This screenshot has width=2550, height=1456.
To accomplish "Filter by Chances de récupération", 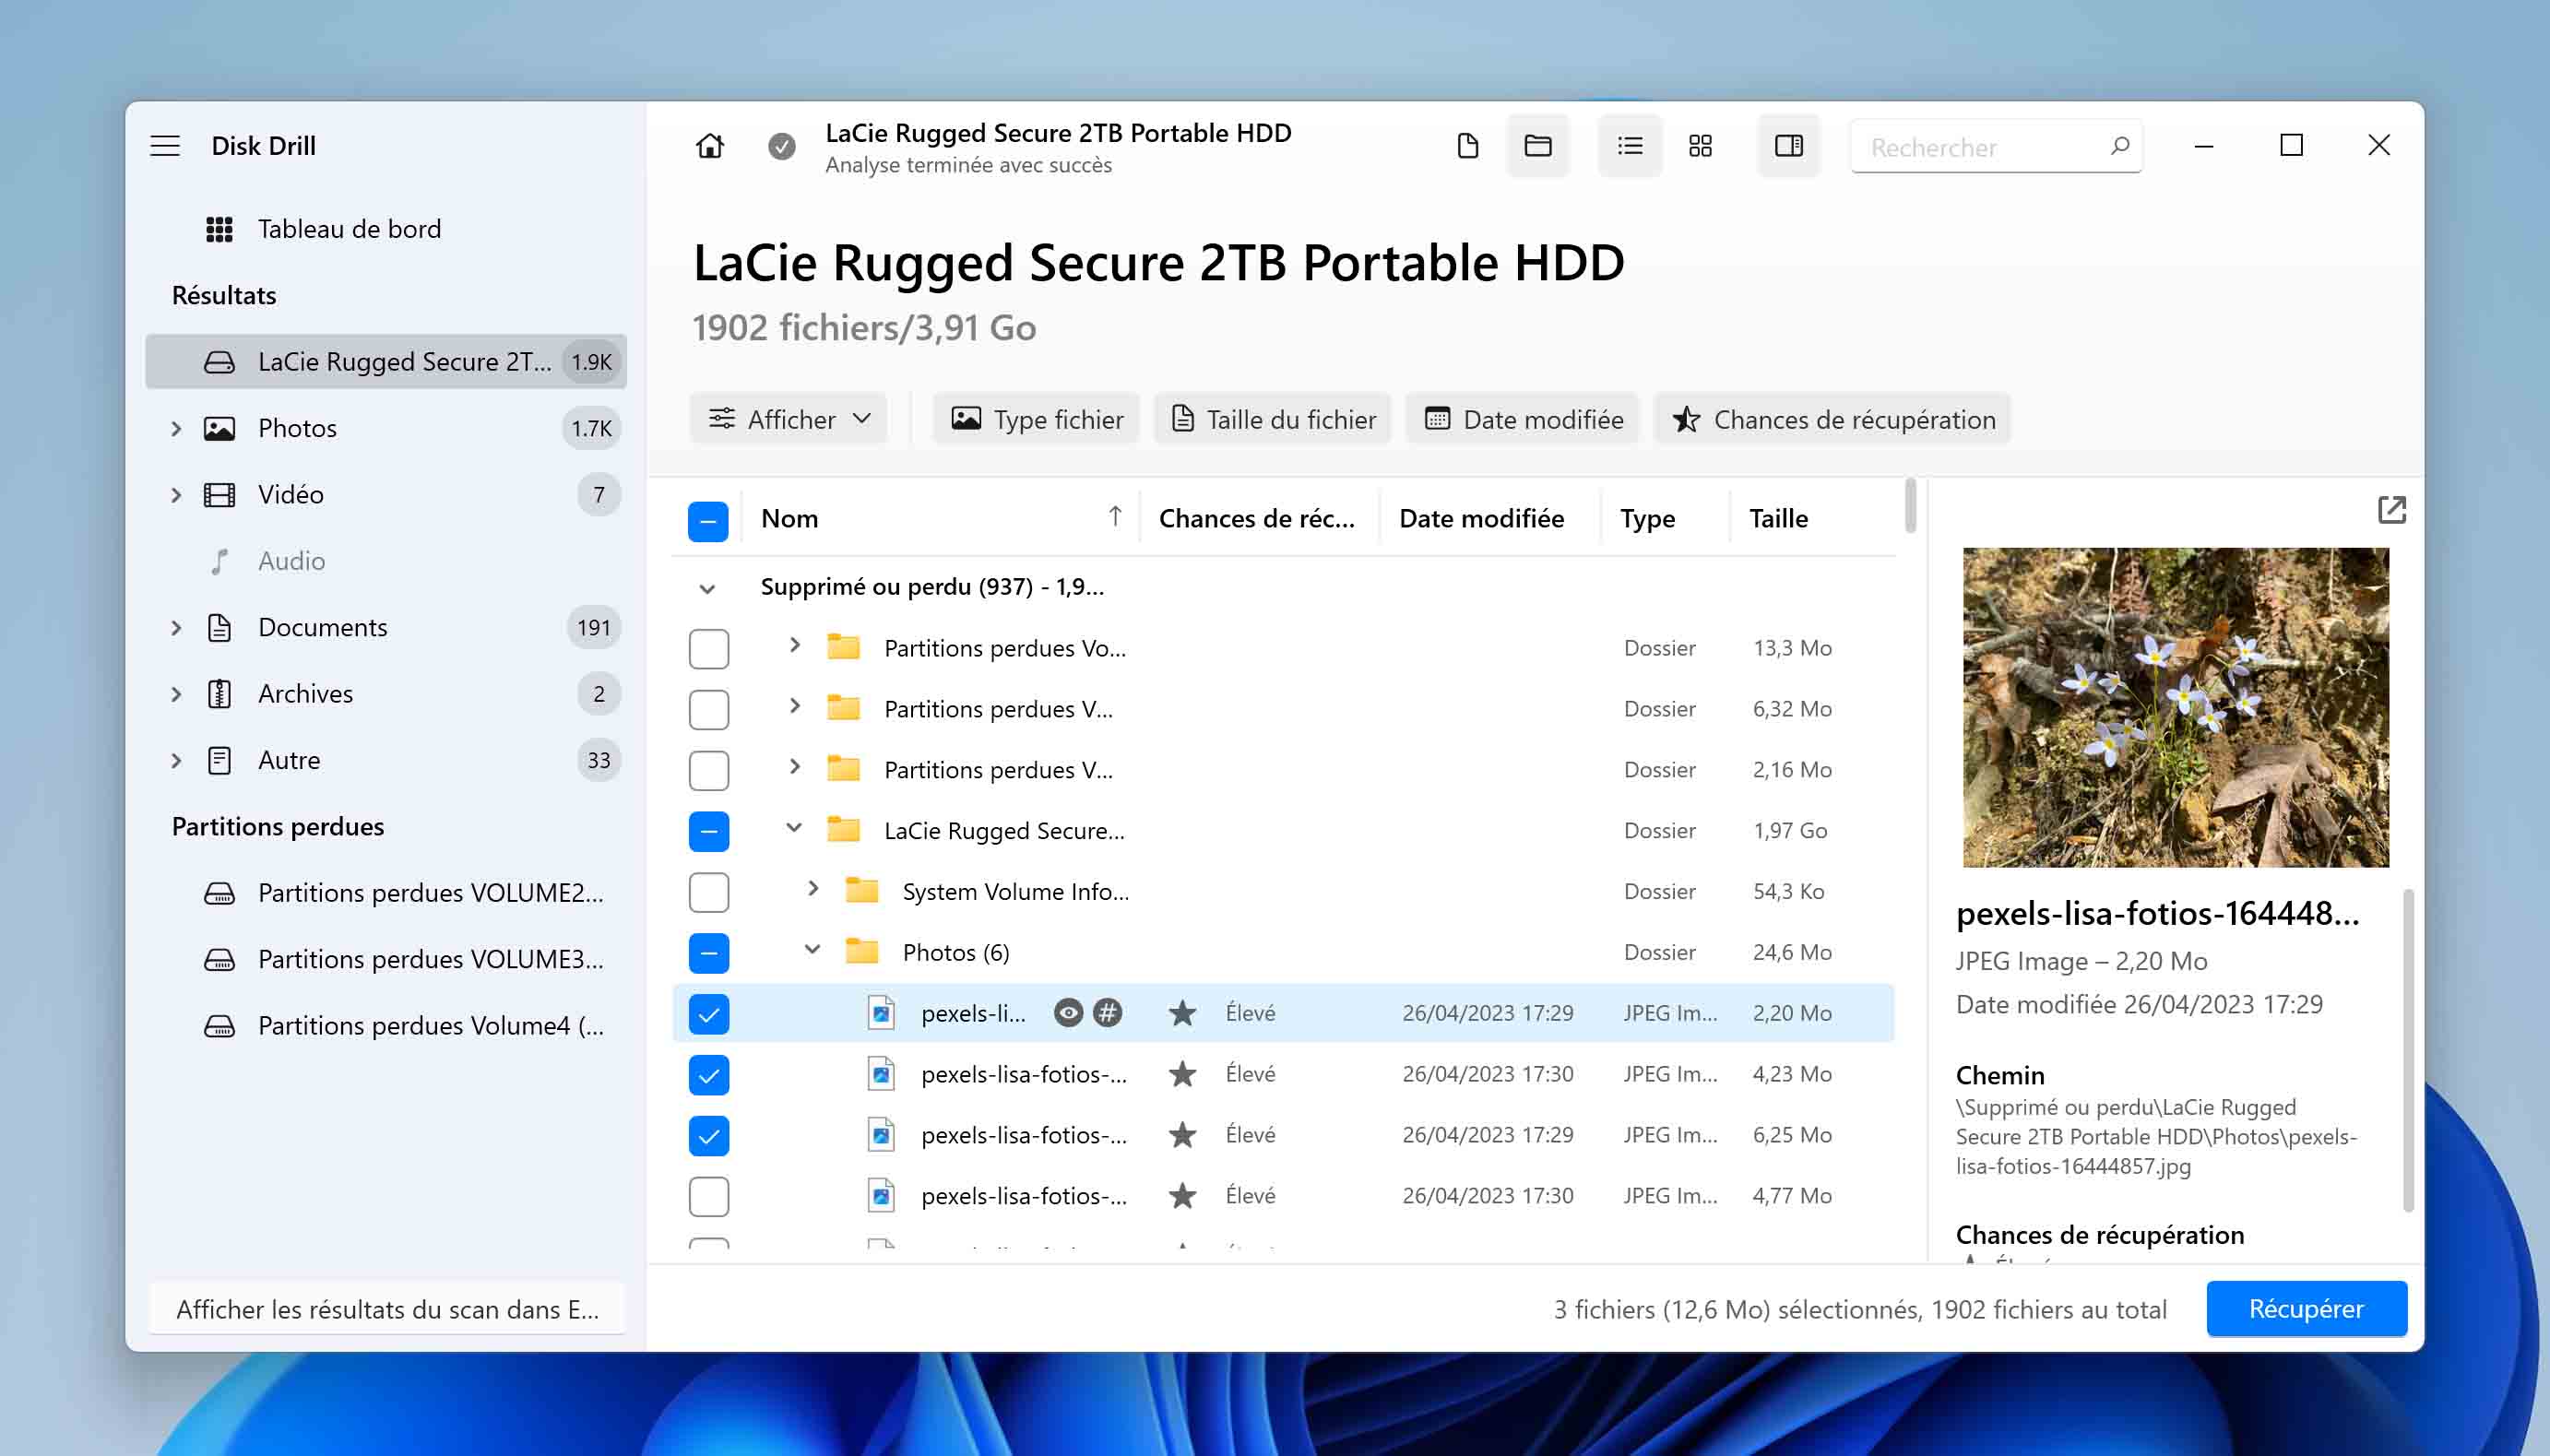I will [1833, 419].
